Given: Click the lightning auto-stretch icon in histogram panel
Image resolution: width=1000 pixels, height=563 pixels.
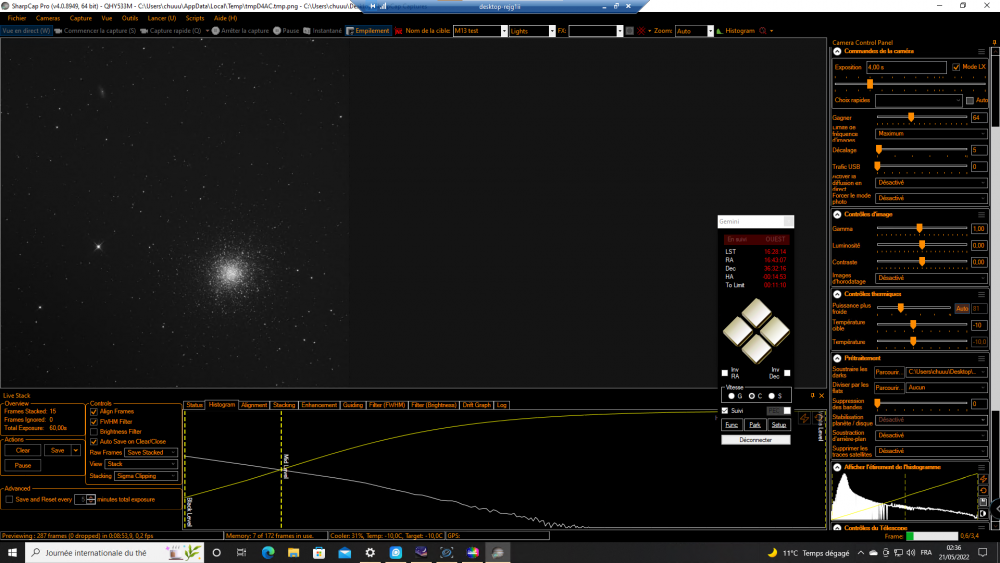Looking at the screenshot, I should (983, 479).
